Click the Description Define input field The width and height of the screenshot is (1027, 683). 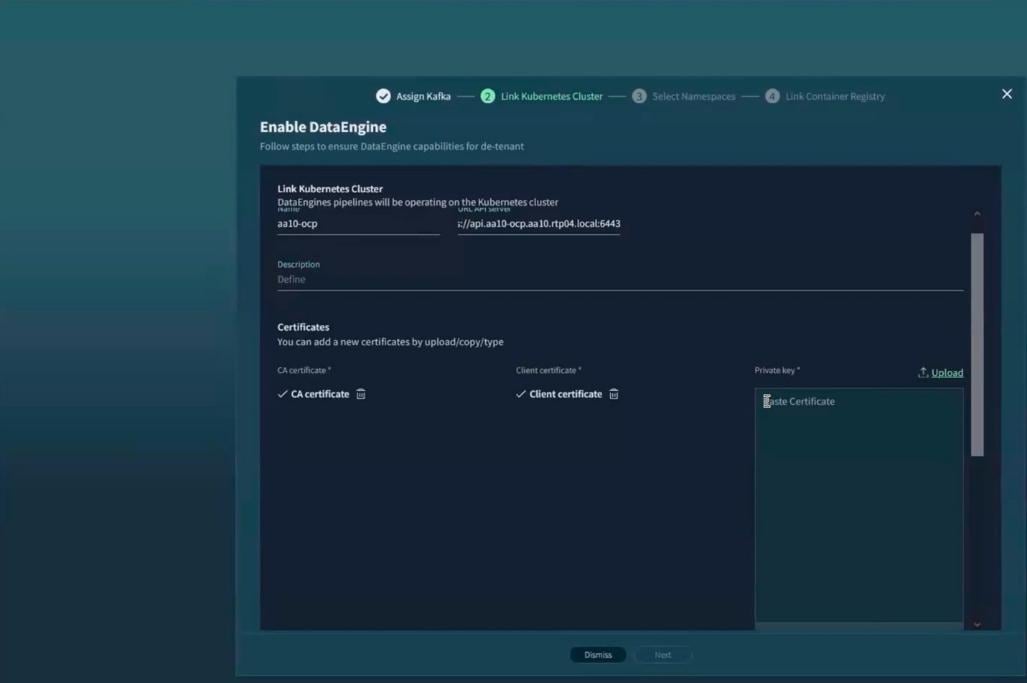(620, 280)
